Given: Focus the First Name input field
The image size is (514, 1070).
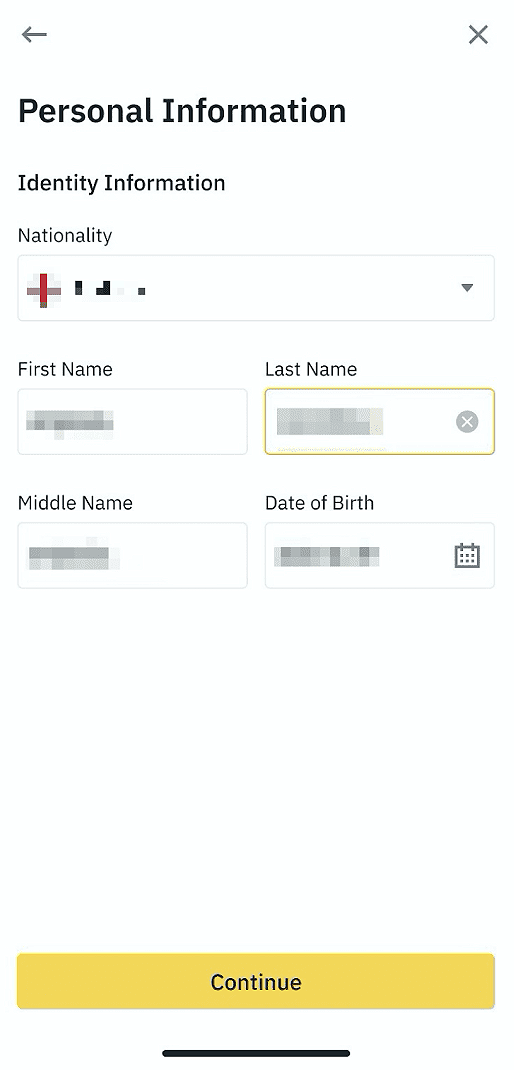Looking at the screenshot, I should click(132, 422).
